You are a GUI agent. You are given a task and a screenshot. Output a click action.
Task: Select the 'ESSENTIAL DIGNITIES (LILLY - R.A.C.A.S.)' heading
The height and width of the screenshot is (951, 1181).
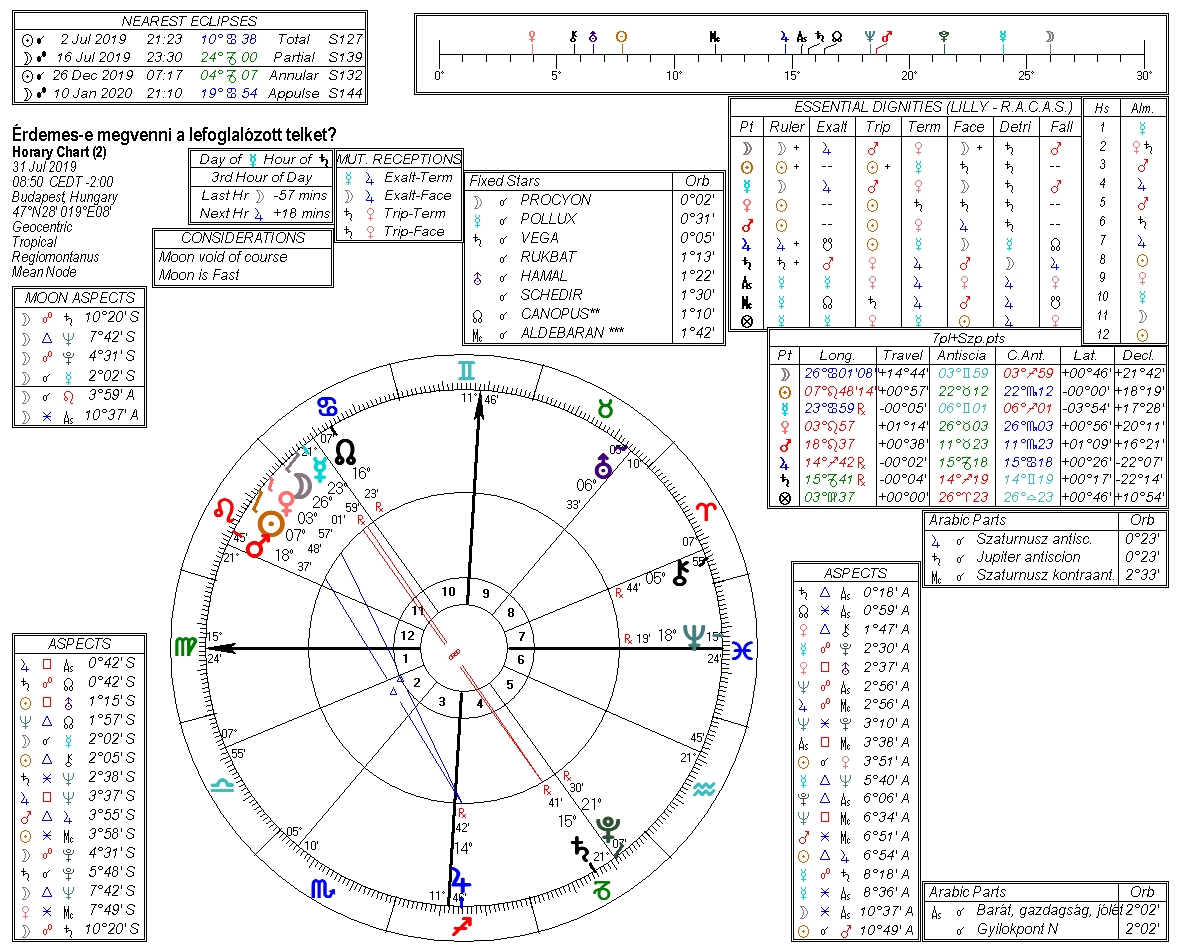933,107
